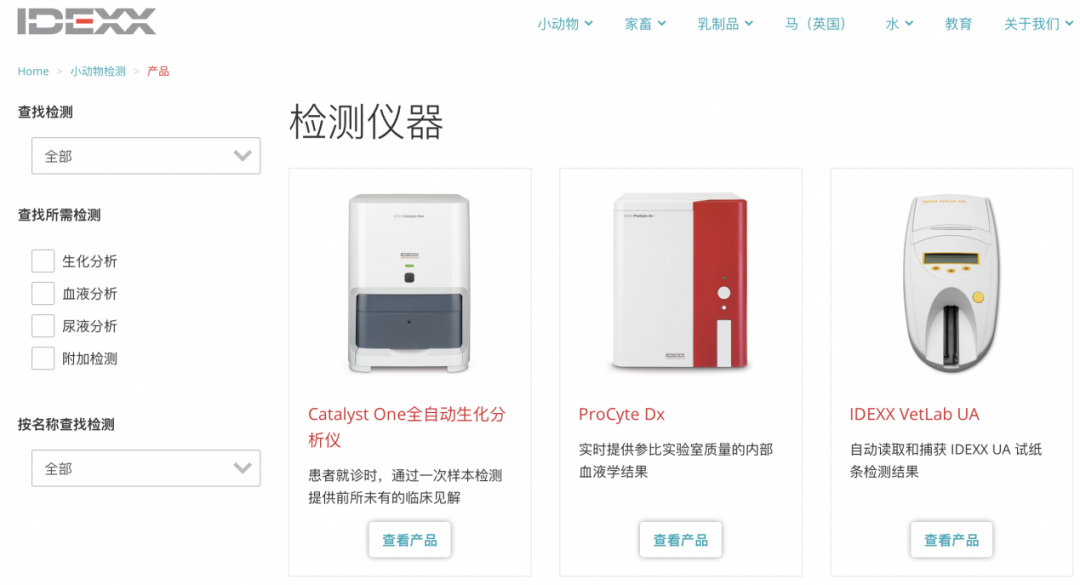Open IDEXX VetLab UA product image
Image resolution: width=1080 pixels, height=585 pixels.
(x=951, y=283)
